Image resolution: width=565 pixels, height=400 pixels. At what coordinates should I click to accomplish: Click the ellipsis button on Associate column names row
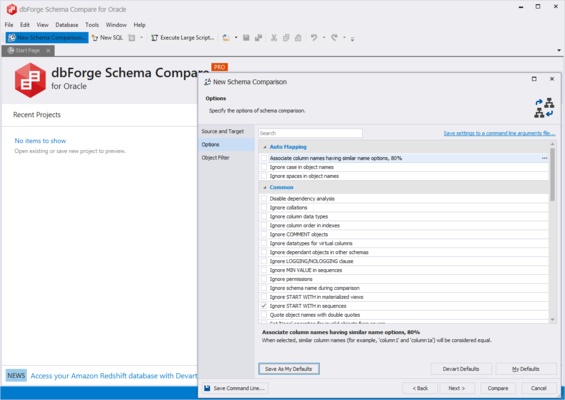click(544, 158)
